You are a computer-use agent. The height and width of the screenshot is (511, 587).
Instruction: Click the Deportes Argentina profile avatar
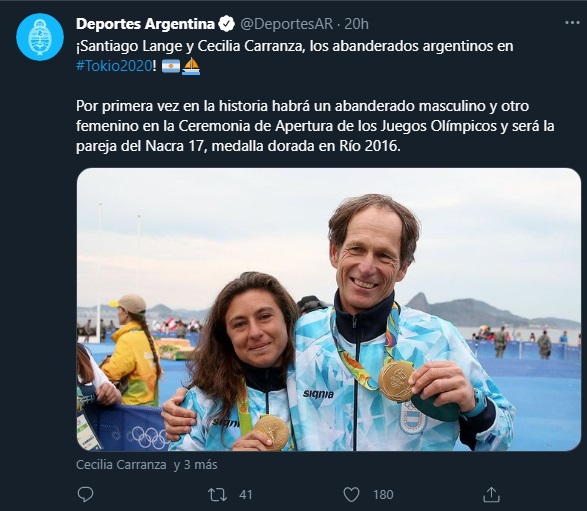(40, 37)
